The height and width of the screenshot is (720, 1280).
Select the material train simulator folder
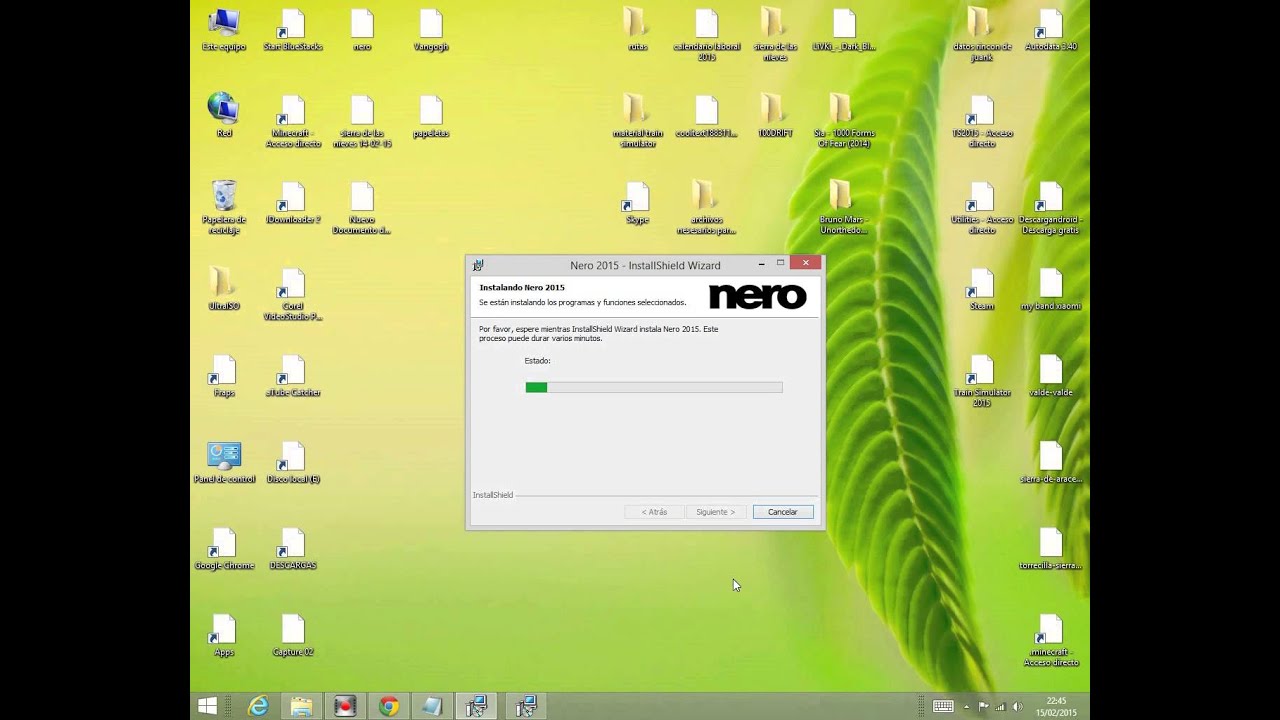(637, 122)
